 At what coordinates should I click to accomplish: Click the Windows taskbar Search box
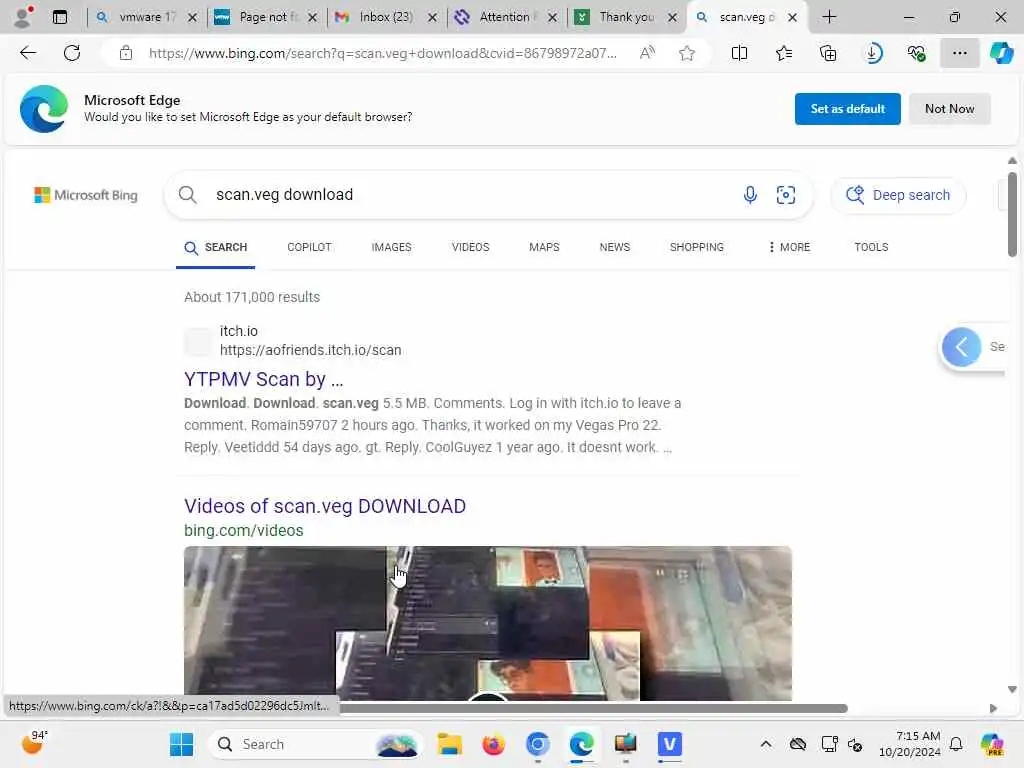315,744
